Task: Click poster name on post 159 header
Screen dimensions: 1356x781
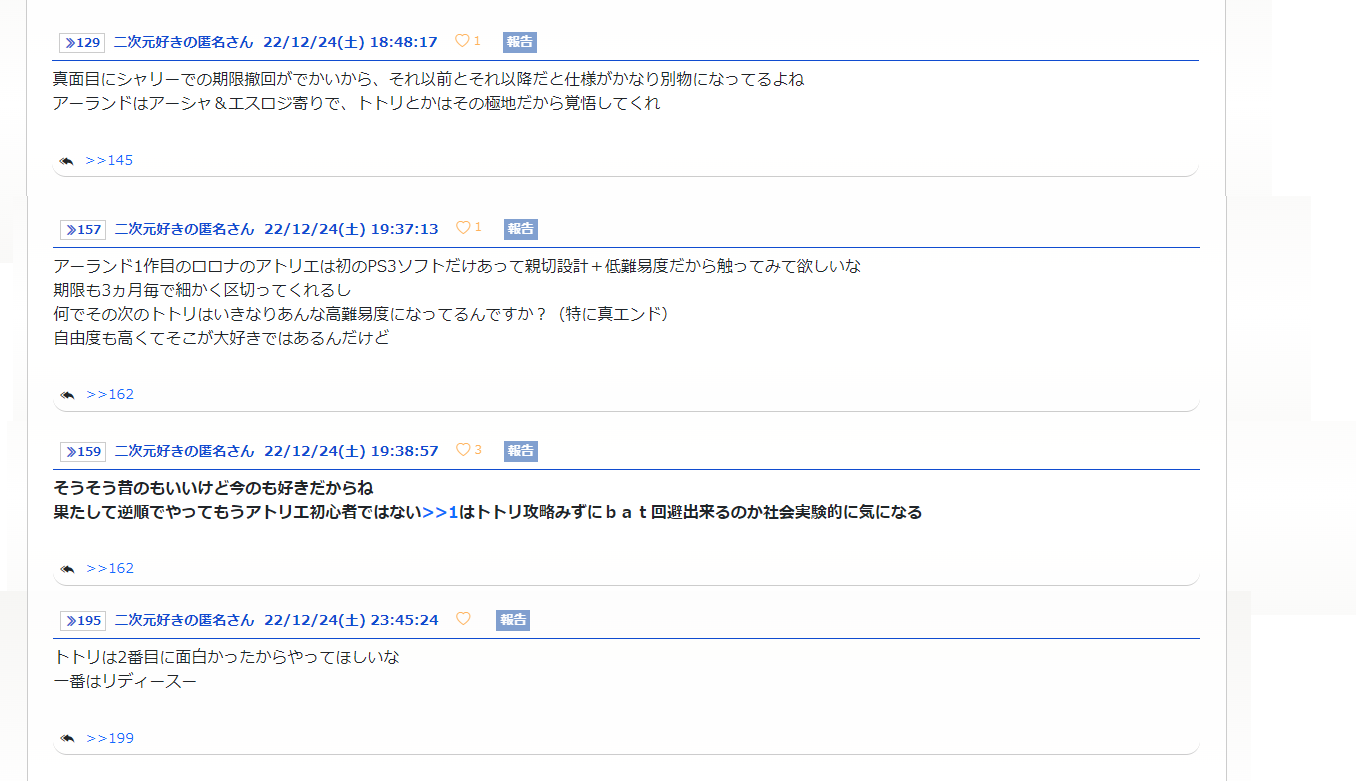Action: pos(185,451)
